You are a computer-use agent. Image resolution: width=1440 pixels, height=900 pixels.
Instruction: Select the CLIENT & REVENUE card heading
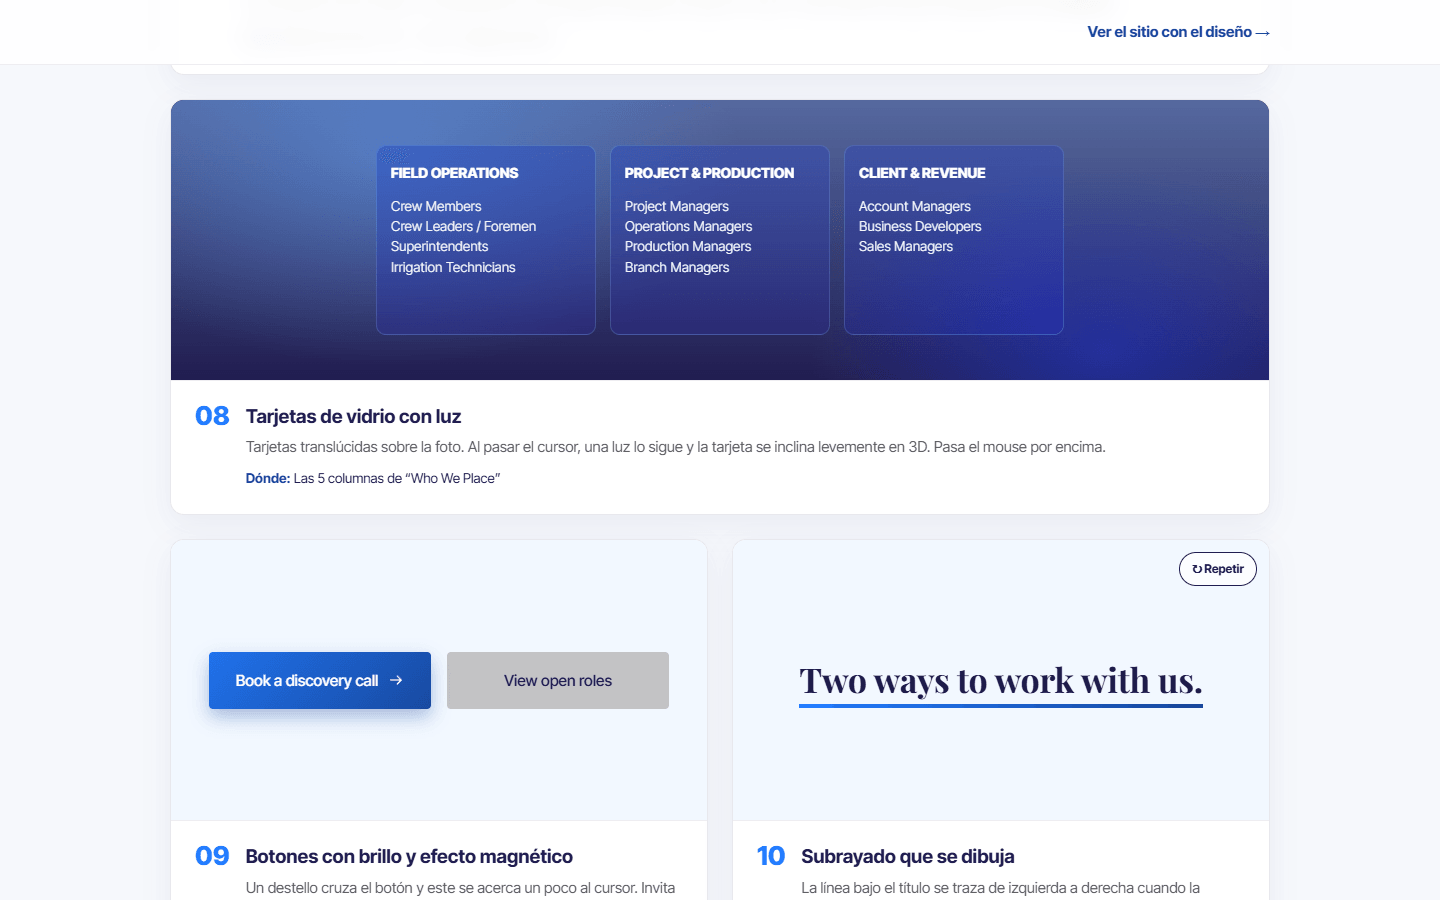coord(922,173)
